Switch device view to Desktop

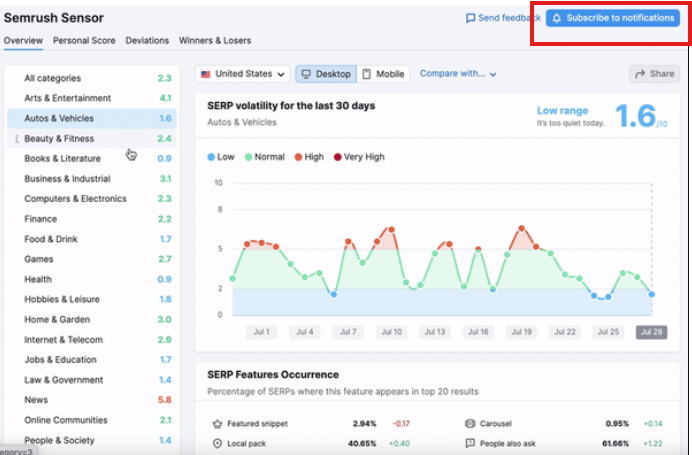click(325, 74)
